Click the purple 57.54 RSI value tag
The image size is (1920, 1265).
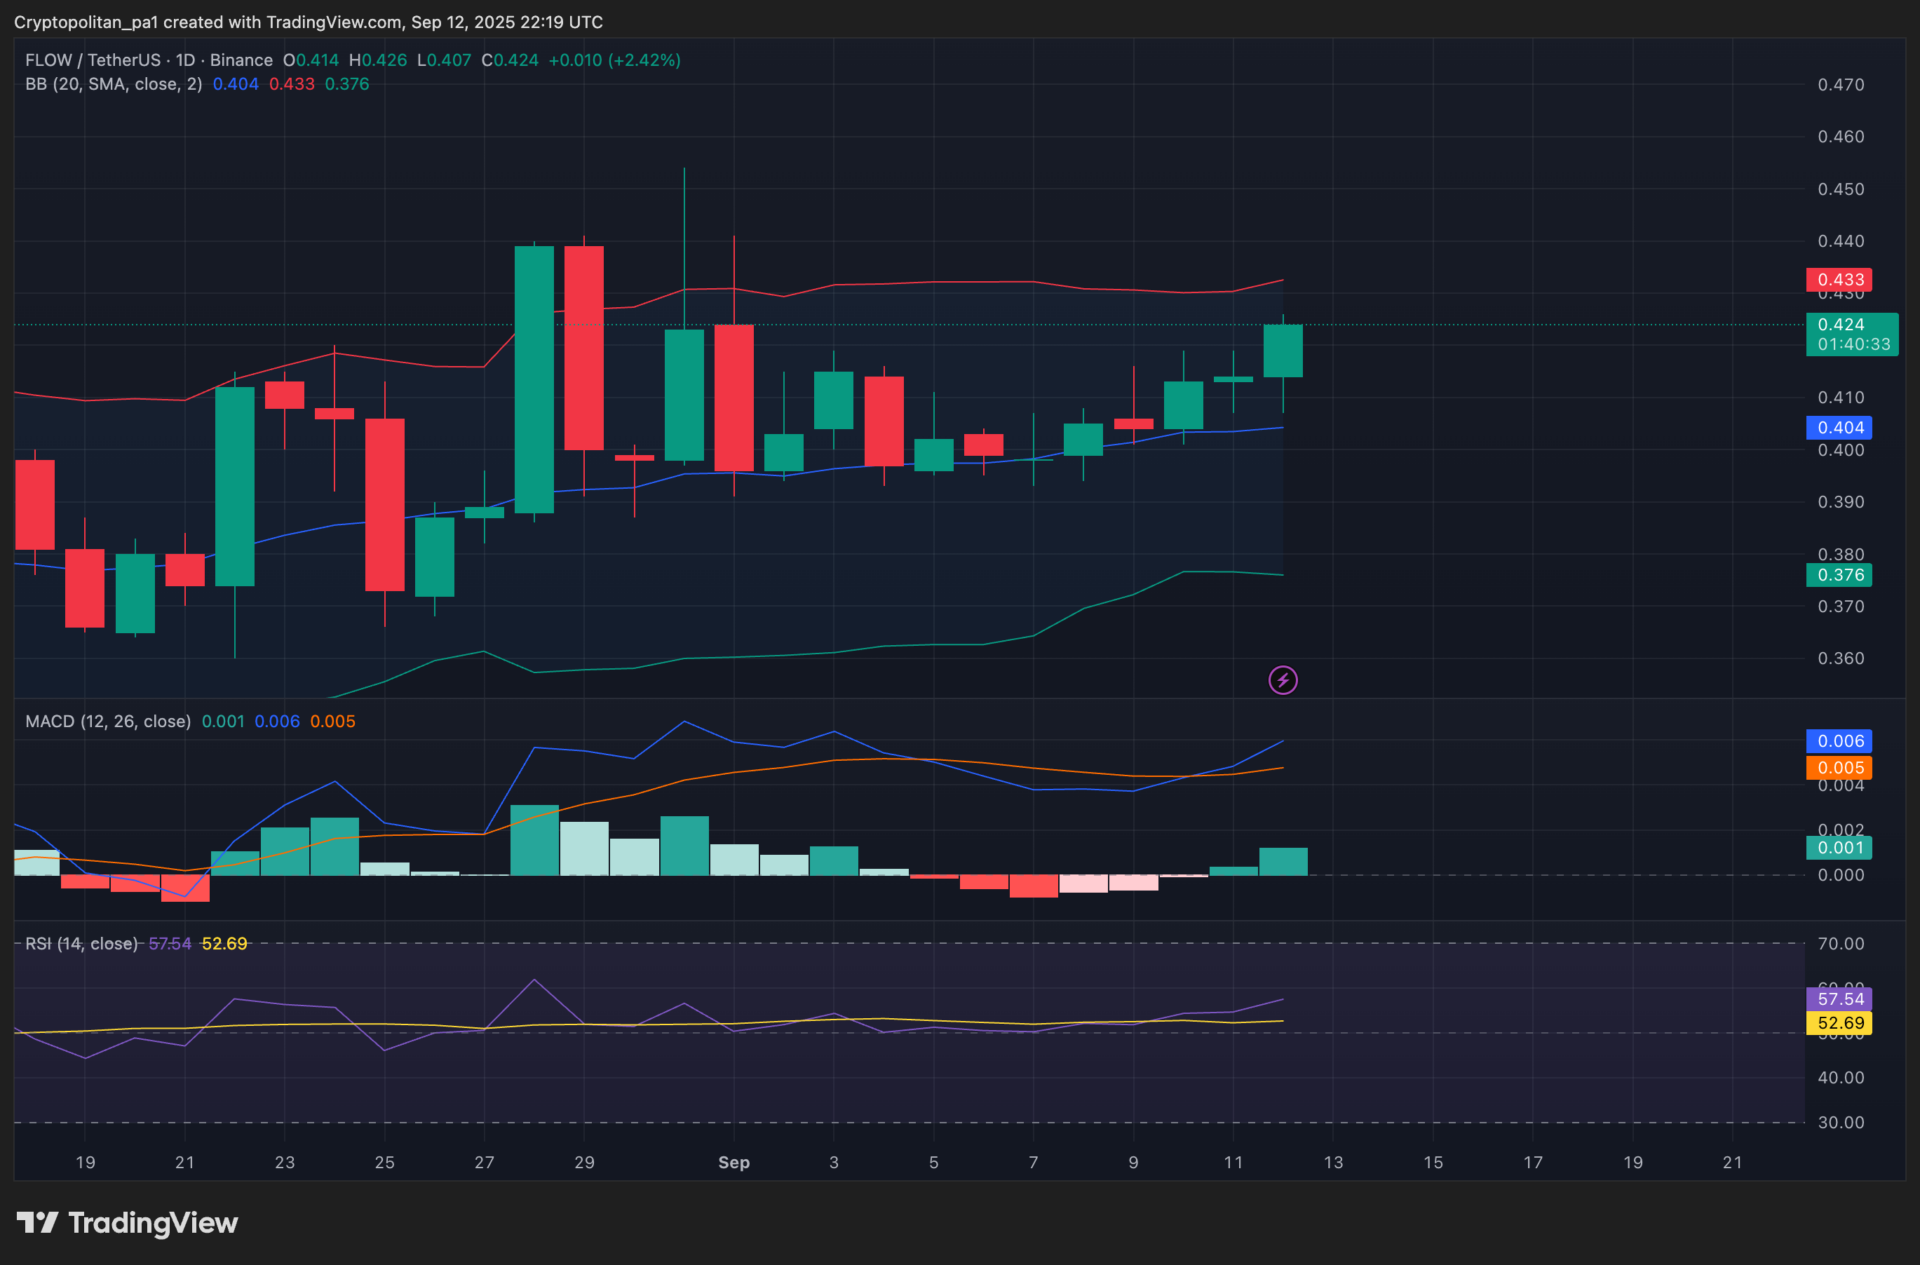pos(1839,999)
